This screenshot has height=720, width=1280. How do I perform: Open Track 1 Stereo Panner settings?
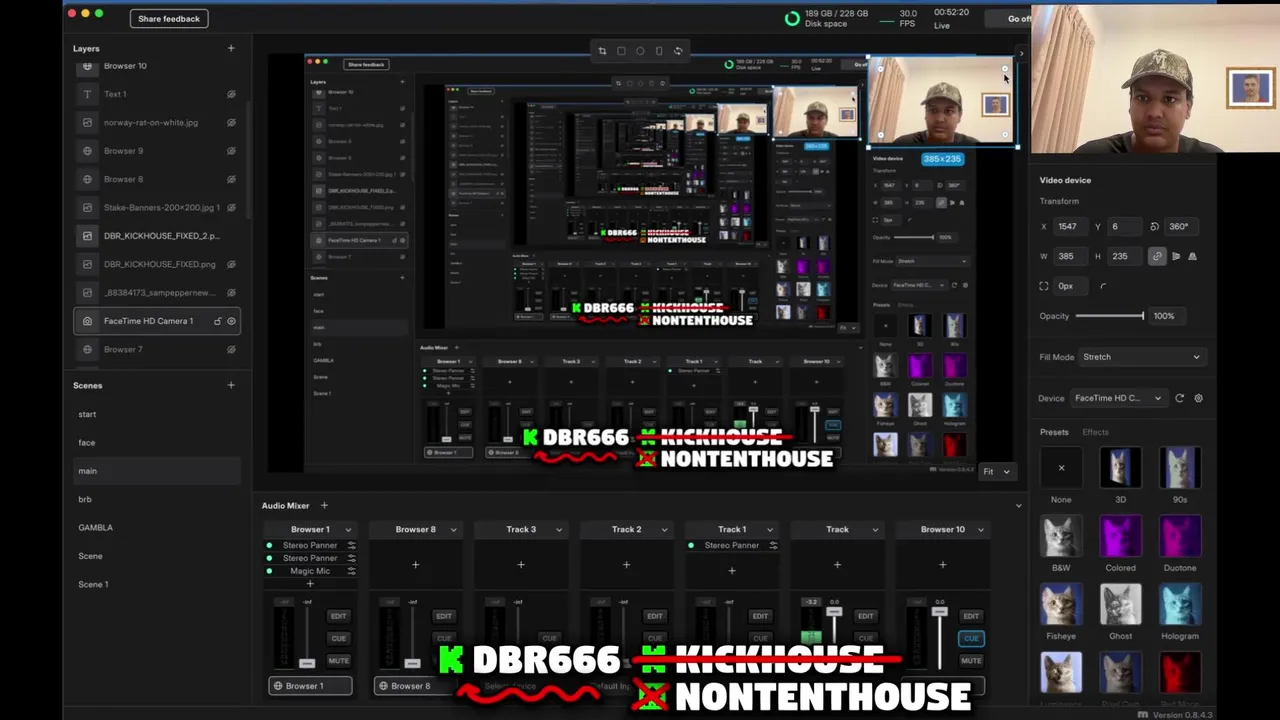(773, 545)
